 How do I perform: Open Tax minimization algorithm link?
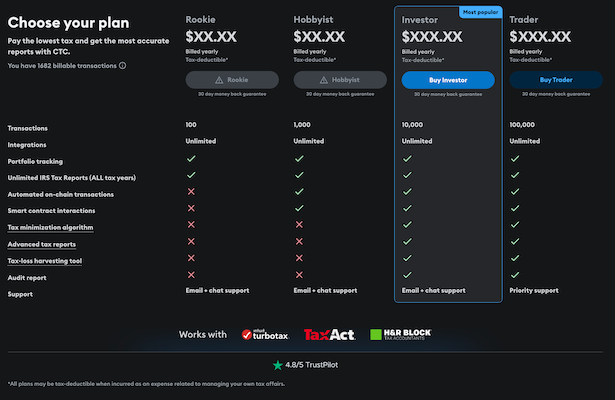50,227
